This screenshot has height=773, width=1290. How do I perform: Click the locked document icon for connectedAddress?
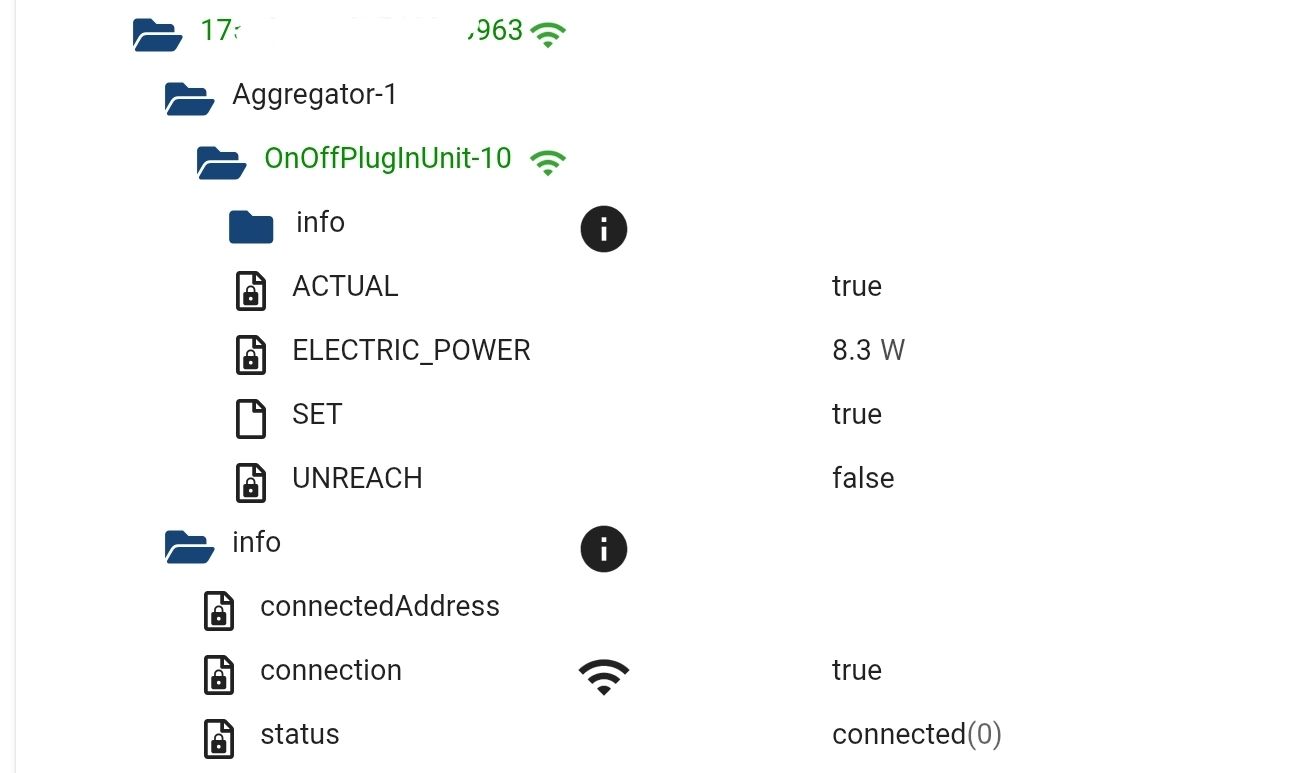(218, 610)
